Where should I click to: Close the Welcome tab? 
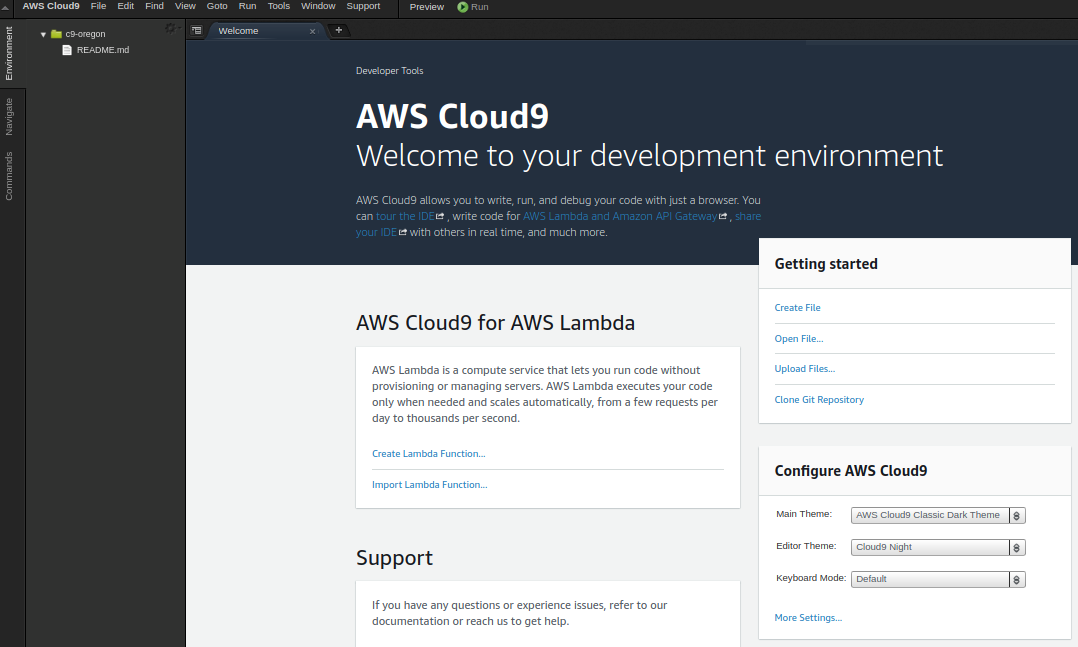tap(312, 31)
